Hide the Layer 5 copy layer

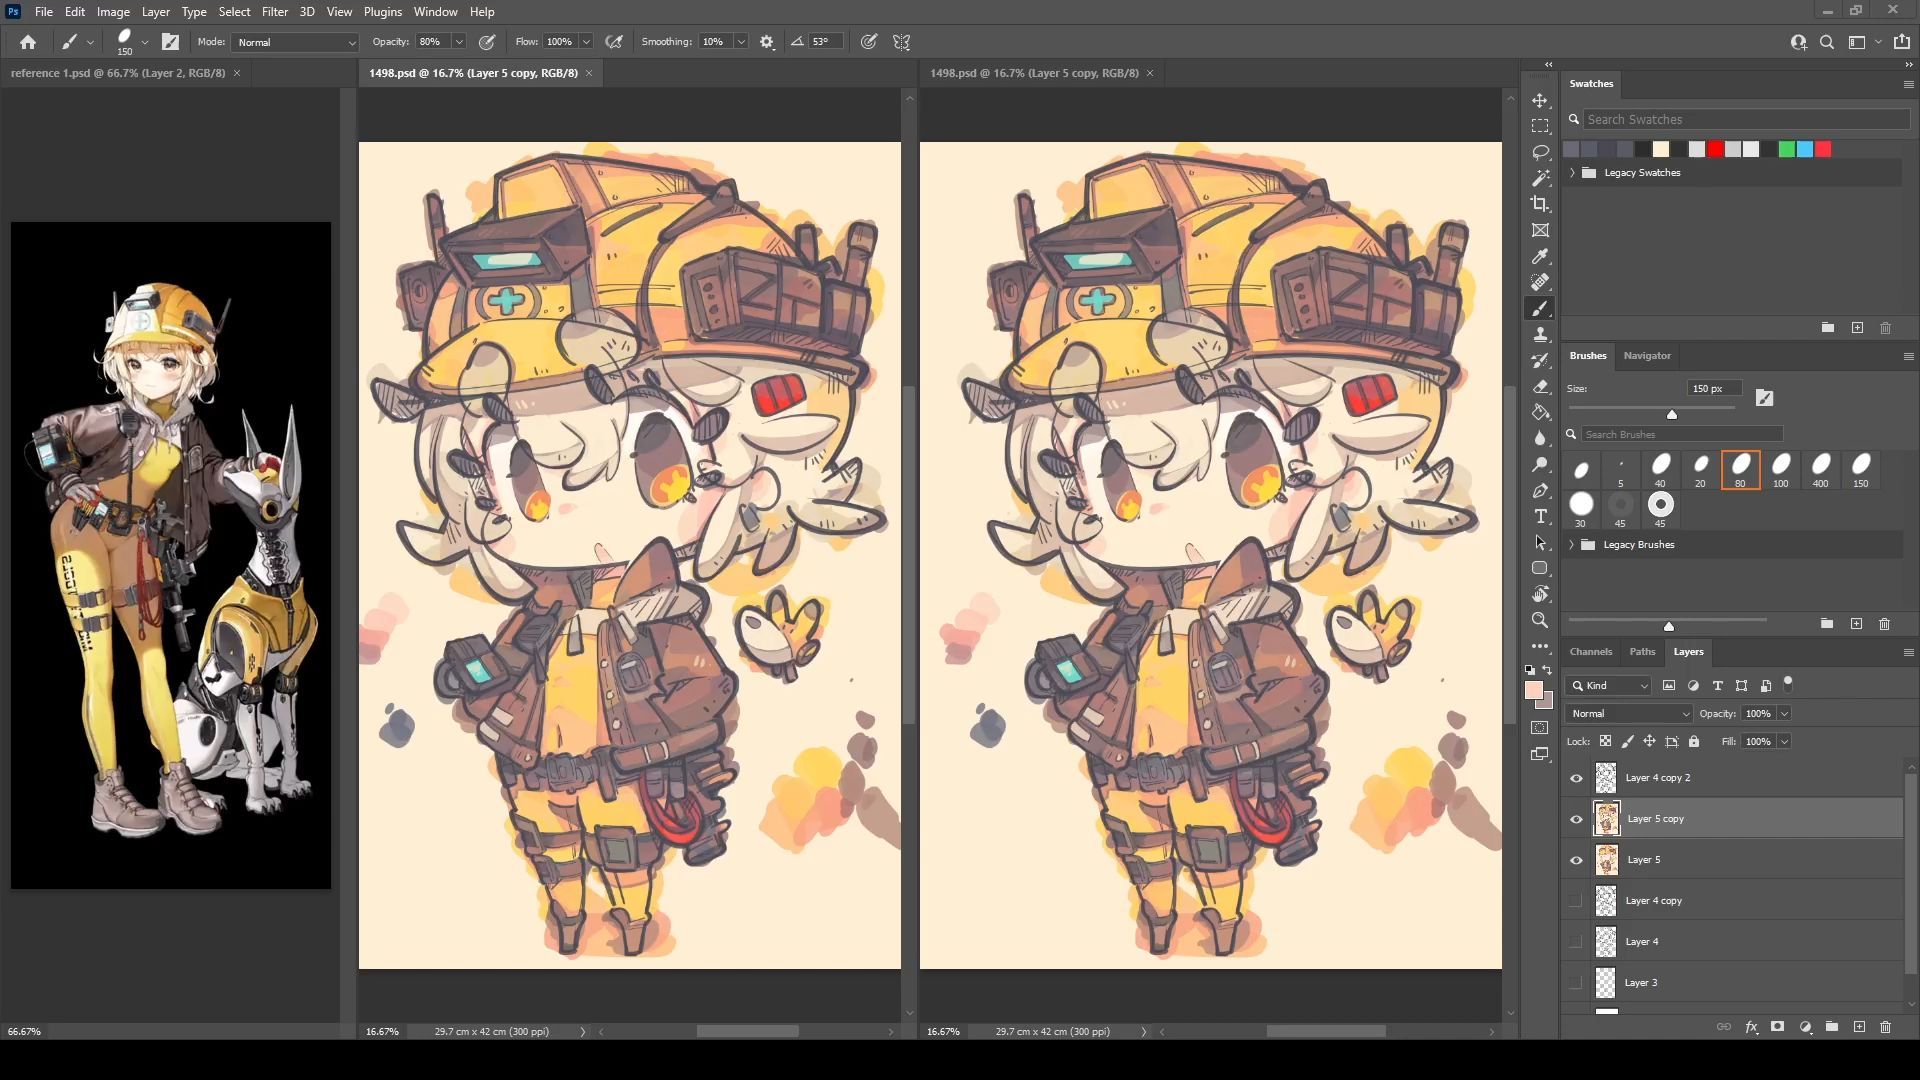click(1576, 820)
